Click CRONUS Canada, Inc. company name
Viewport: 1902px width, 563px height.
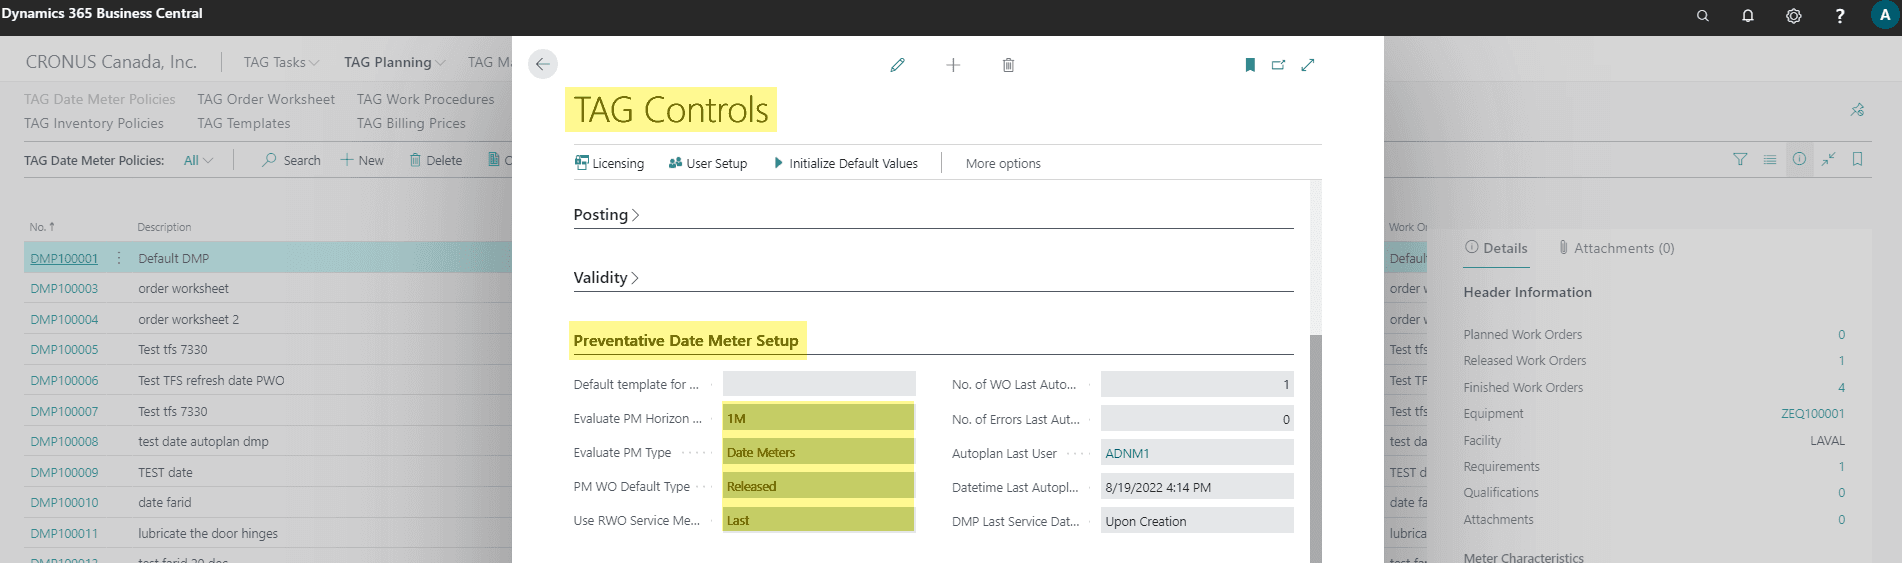111,62
